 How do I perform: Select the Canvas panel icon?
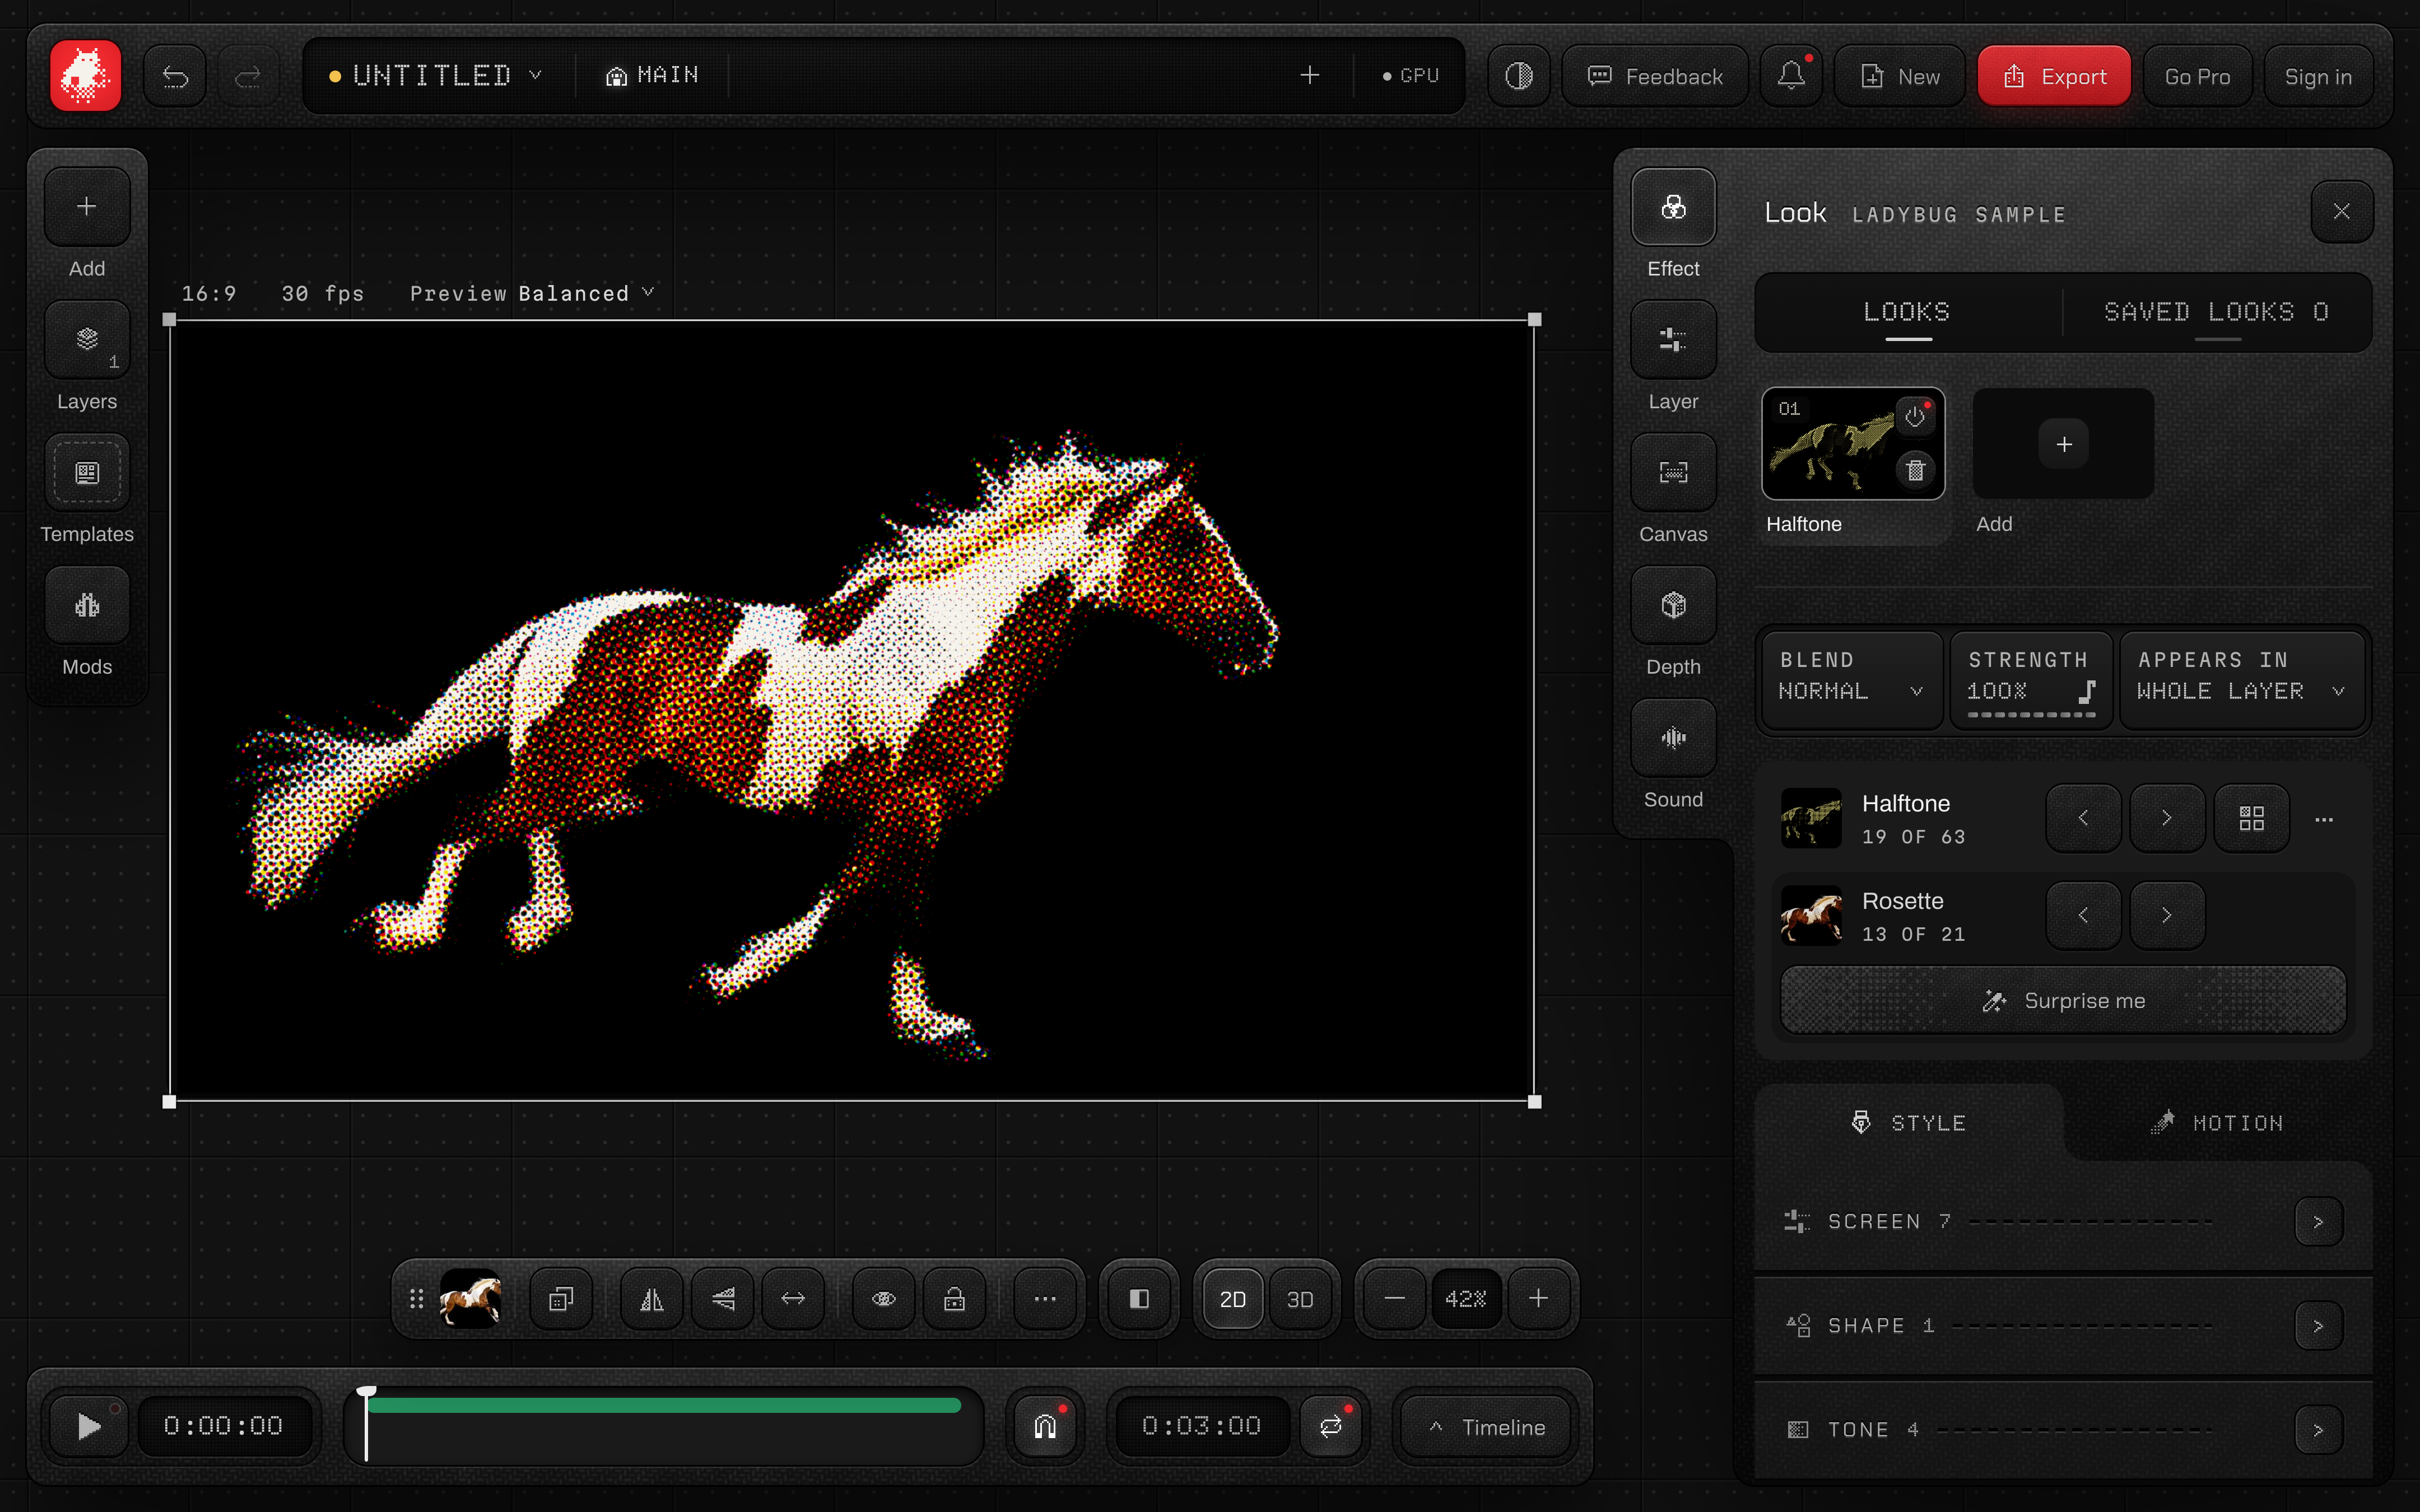(1673, 473)
